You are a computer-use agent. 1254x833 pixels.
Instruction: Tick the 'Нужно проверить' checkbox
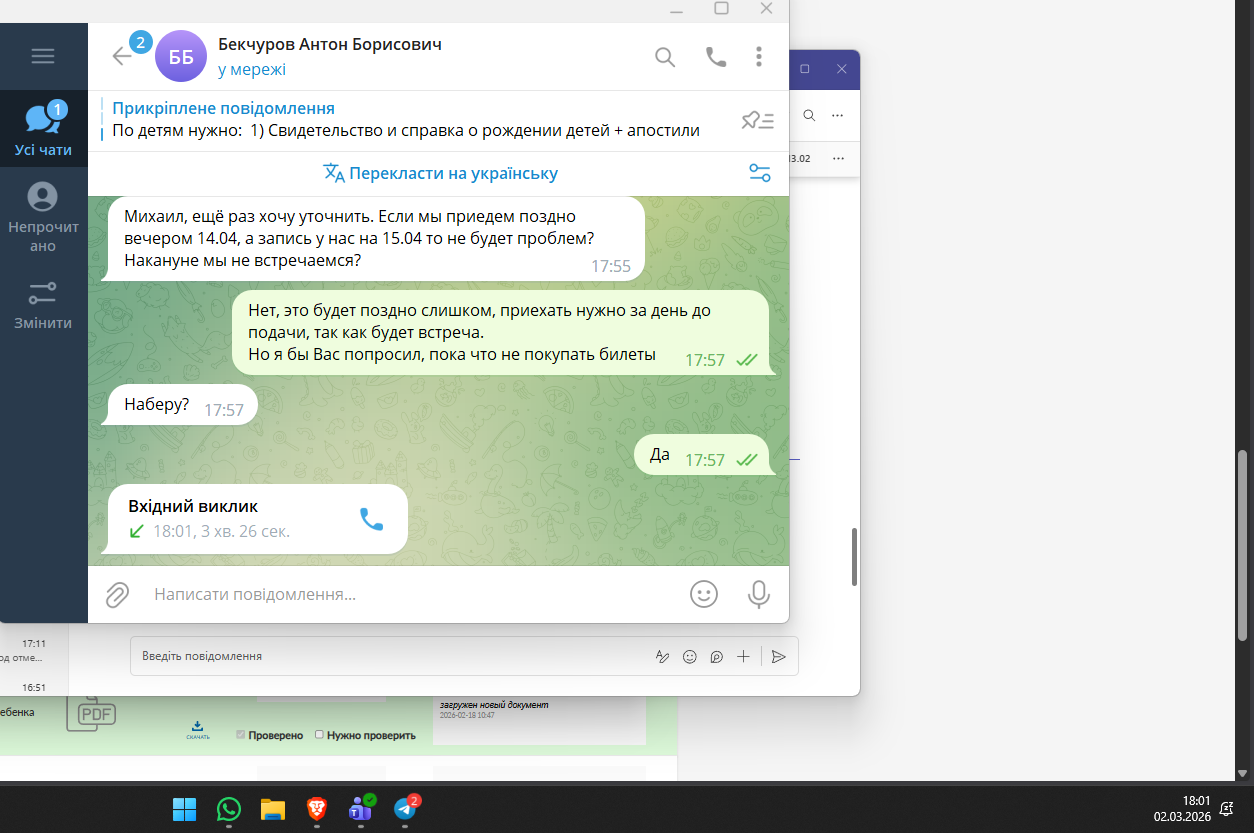(319, 734)
